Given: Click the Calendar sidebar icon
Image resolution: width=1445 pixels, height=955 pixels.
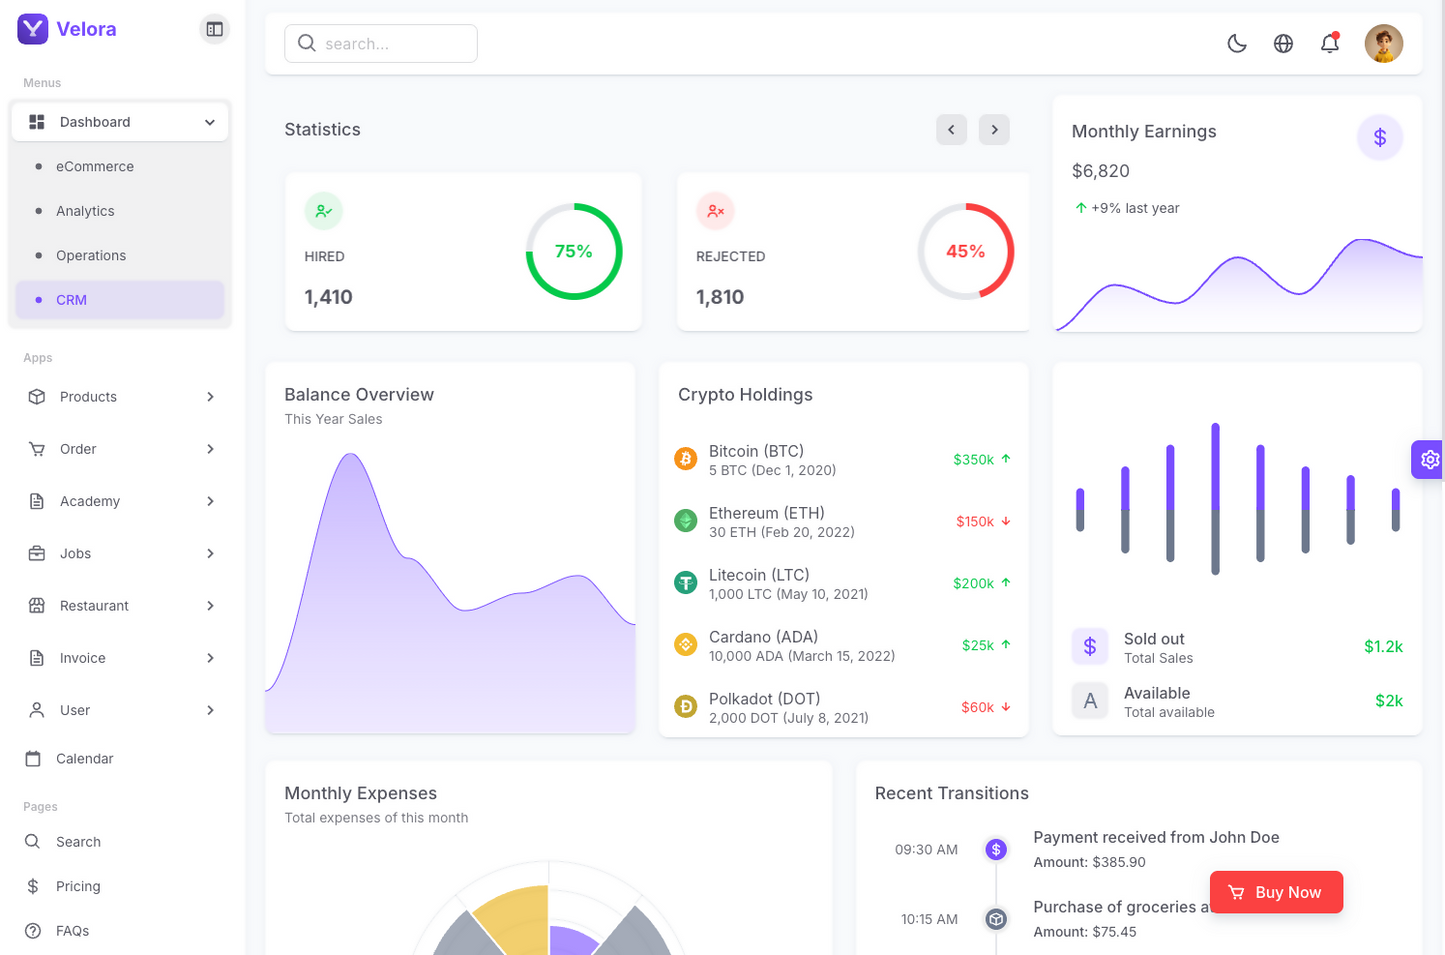Looking at the screenshot, I should 33,758.
